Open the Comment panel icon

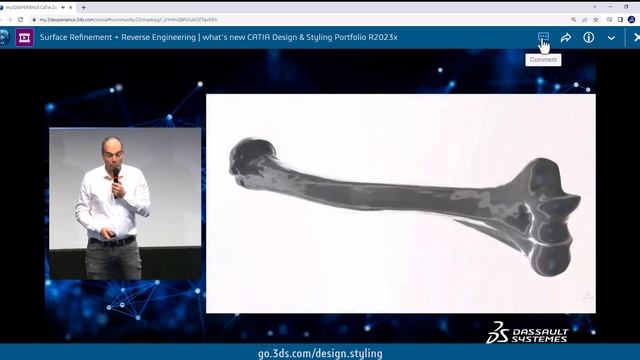(x=543, y=37)
